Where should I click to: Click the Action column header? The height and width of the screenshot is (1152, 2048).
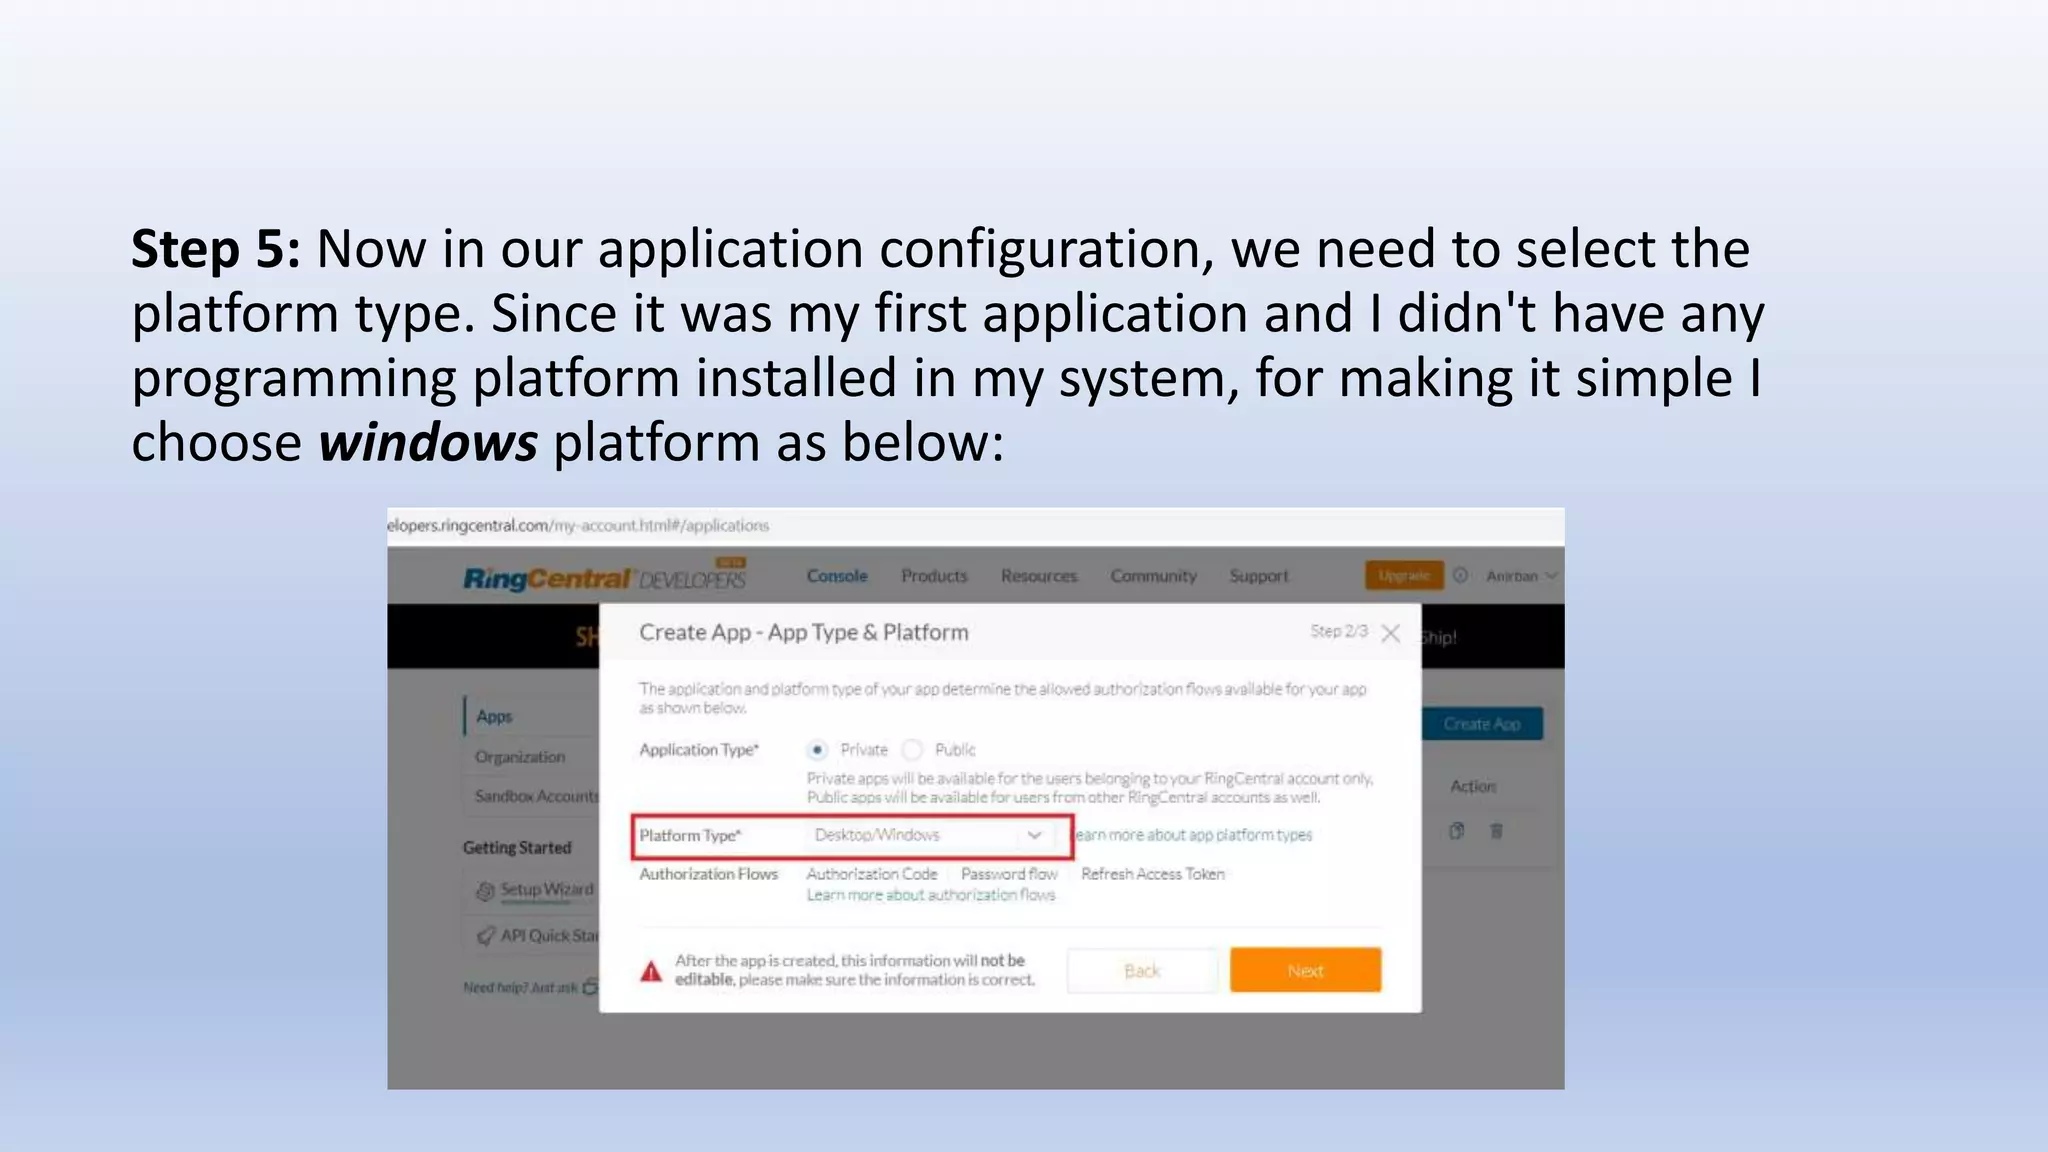(x=1473, y=786)
